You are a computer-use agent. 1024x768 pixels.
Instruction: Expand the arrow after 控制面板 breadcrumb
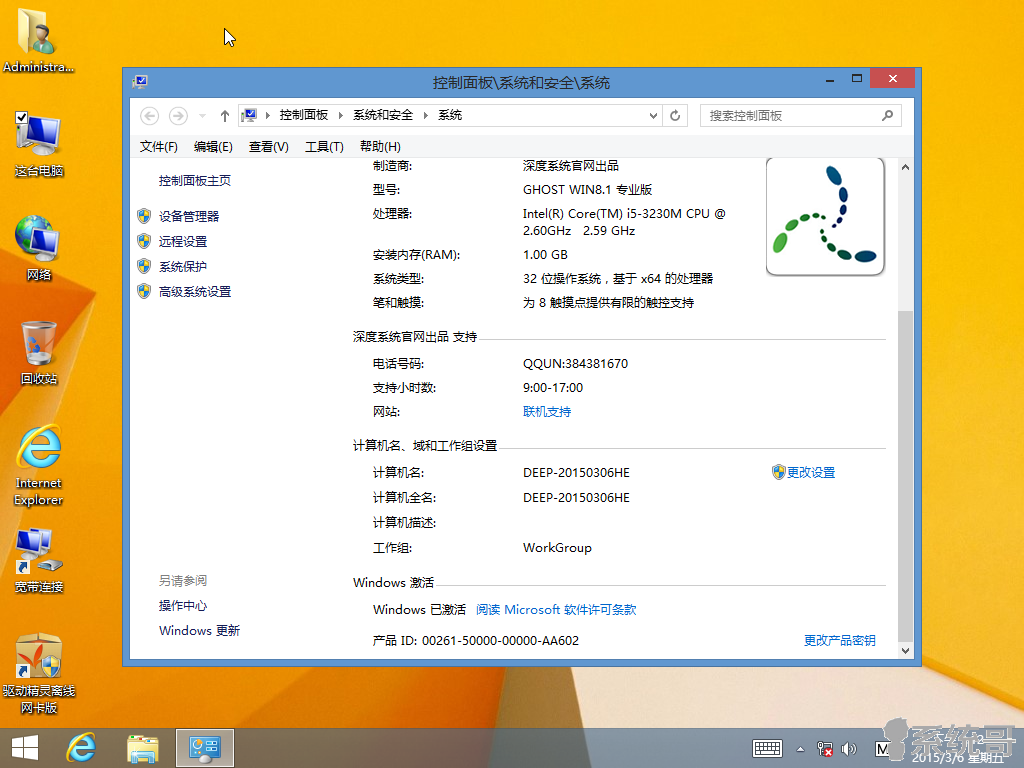pyautogui.click(x=340, y=116)
